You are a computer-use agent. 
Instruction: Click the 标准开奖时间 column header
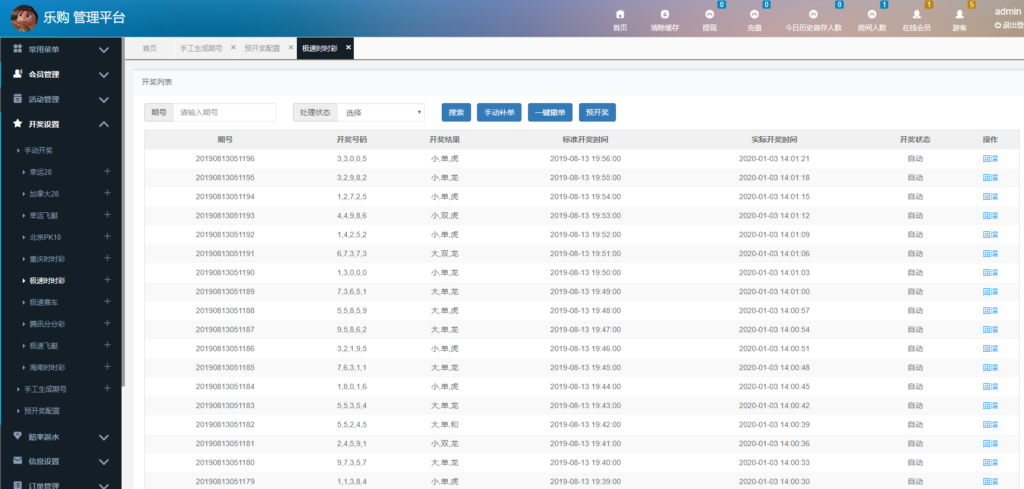point(585,140)
